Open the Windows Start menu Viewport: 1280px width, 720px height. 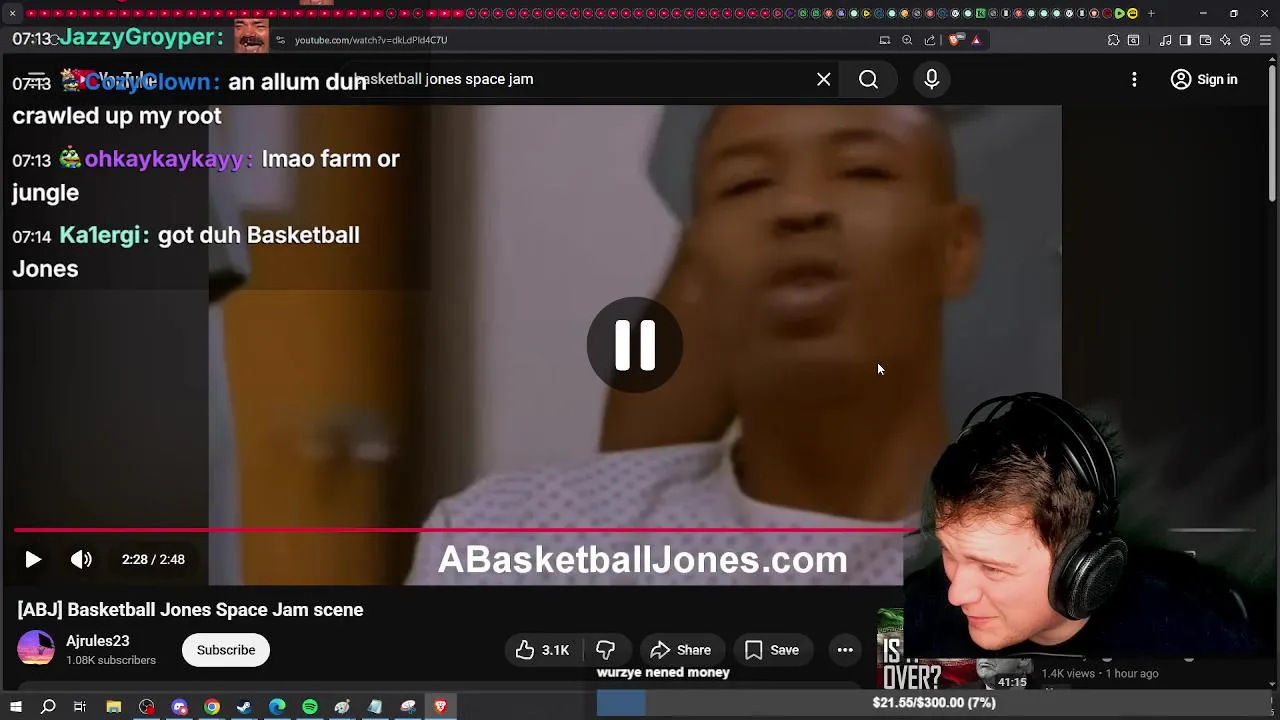tap(15, 707)
